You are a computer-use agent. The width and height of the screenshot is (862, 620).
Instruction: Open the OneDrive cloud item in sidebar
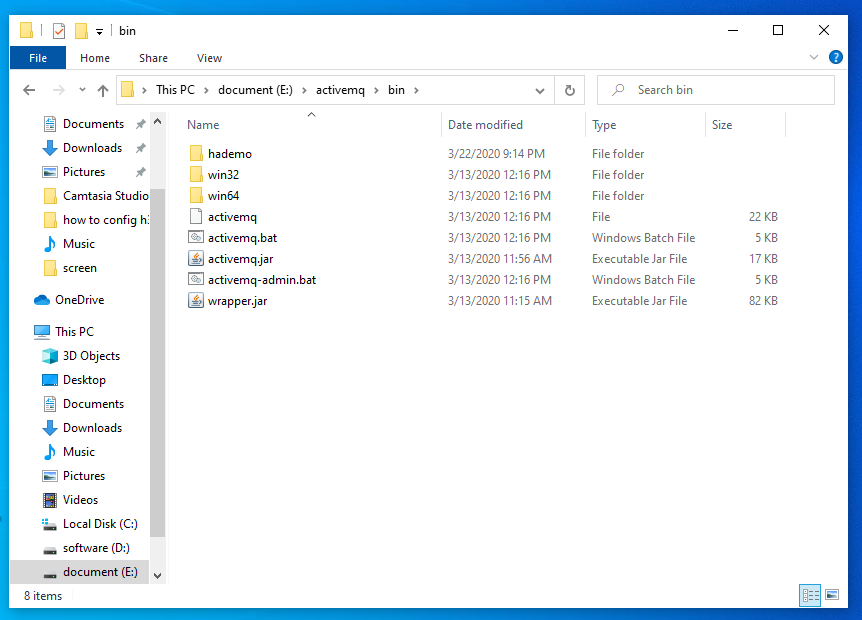[79, 300]
